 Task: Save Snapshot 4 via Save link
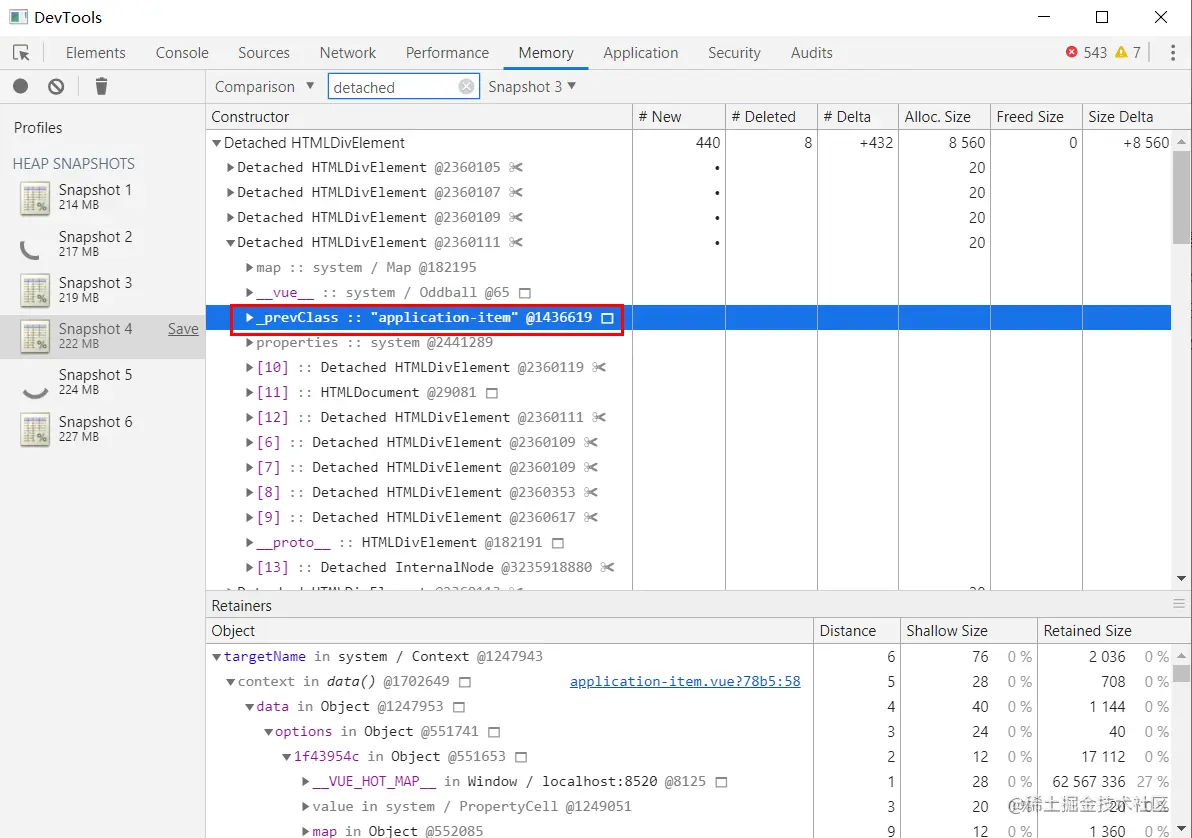click(183, 329)
